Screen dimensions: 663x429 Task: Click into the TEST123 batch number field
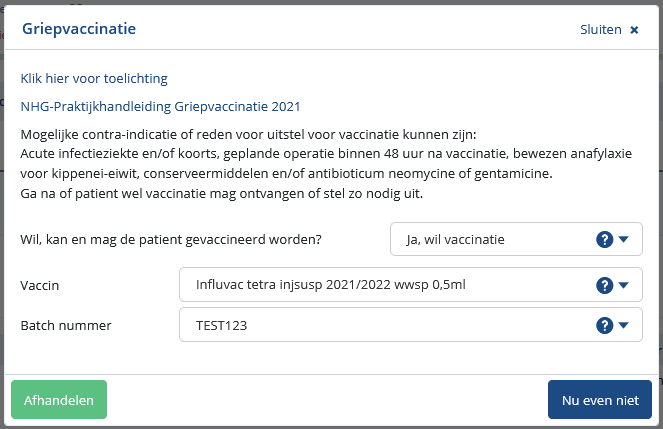[x=380, y=325]
